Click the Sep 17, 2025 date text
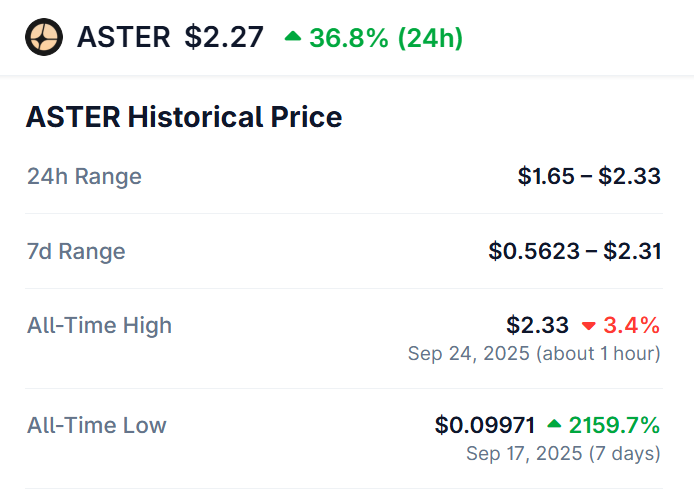Screen dimensions: 694x491 (527, 454)
